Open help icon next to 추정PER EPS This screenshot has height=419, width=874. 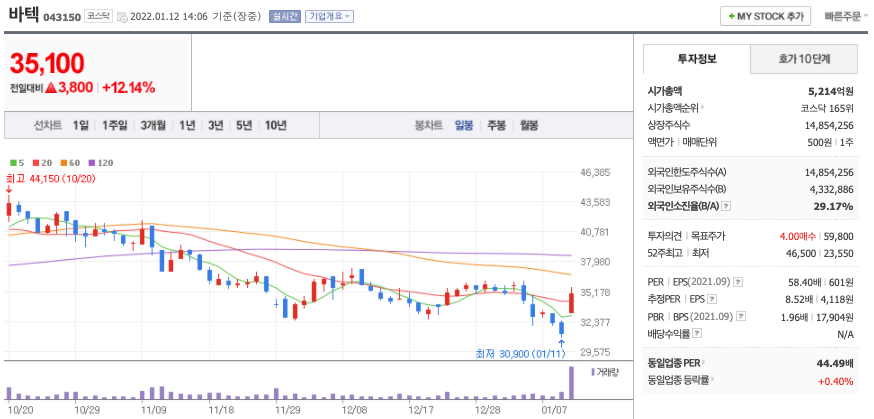712,299
